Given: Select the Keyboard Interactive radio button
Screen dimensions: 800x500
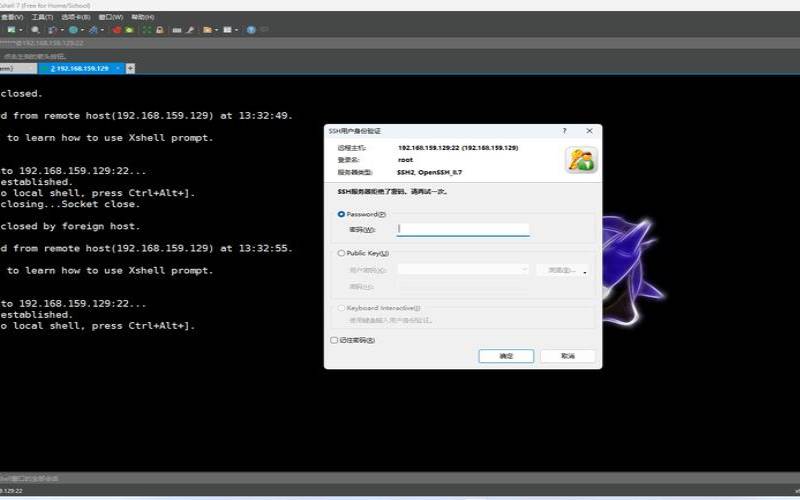Looking at the screenshot, I should [x=341, y=308].
